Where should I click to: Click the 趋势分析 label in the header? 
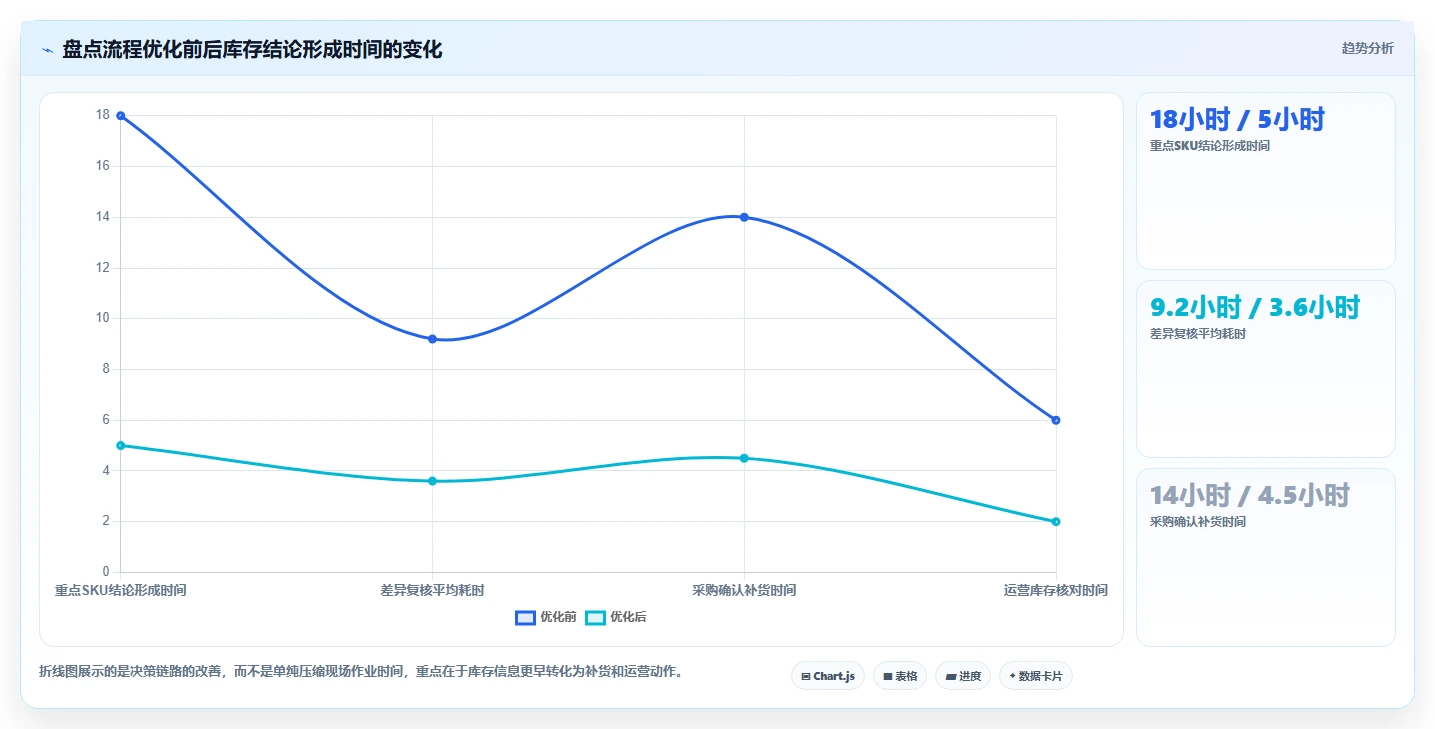point(1367,48)
